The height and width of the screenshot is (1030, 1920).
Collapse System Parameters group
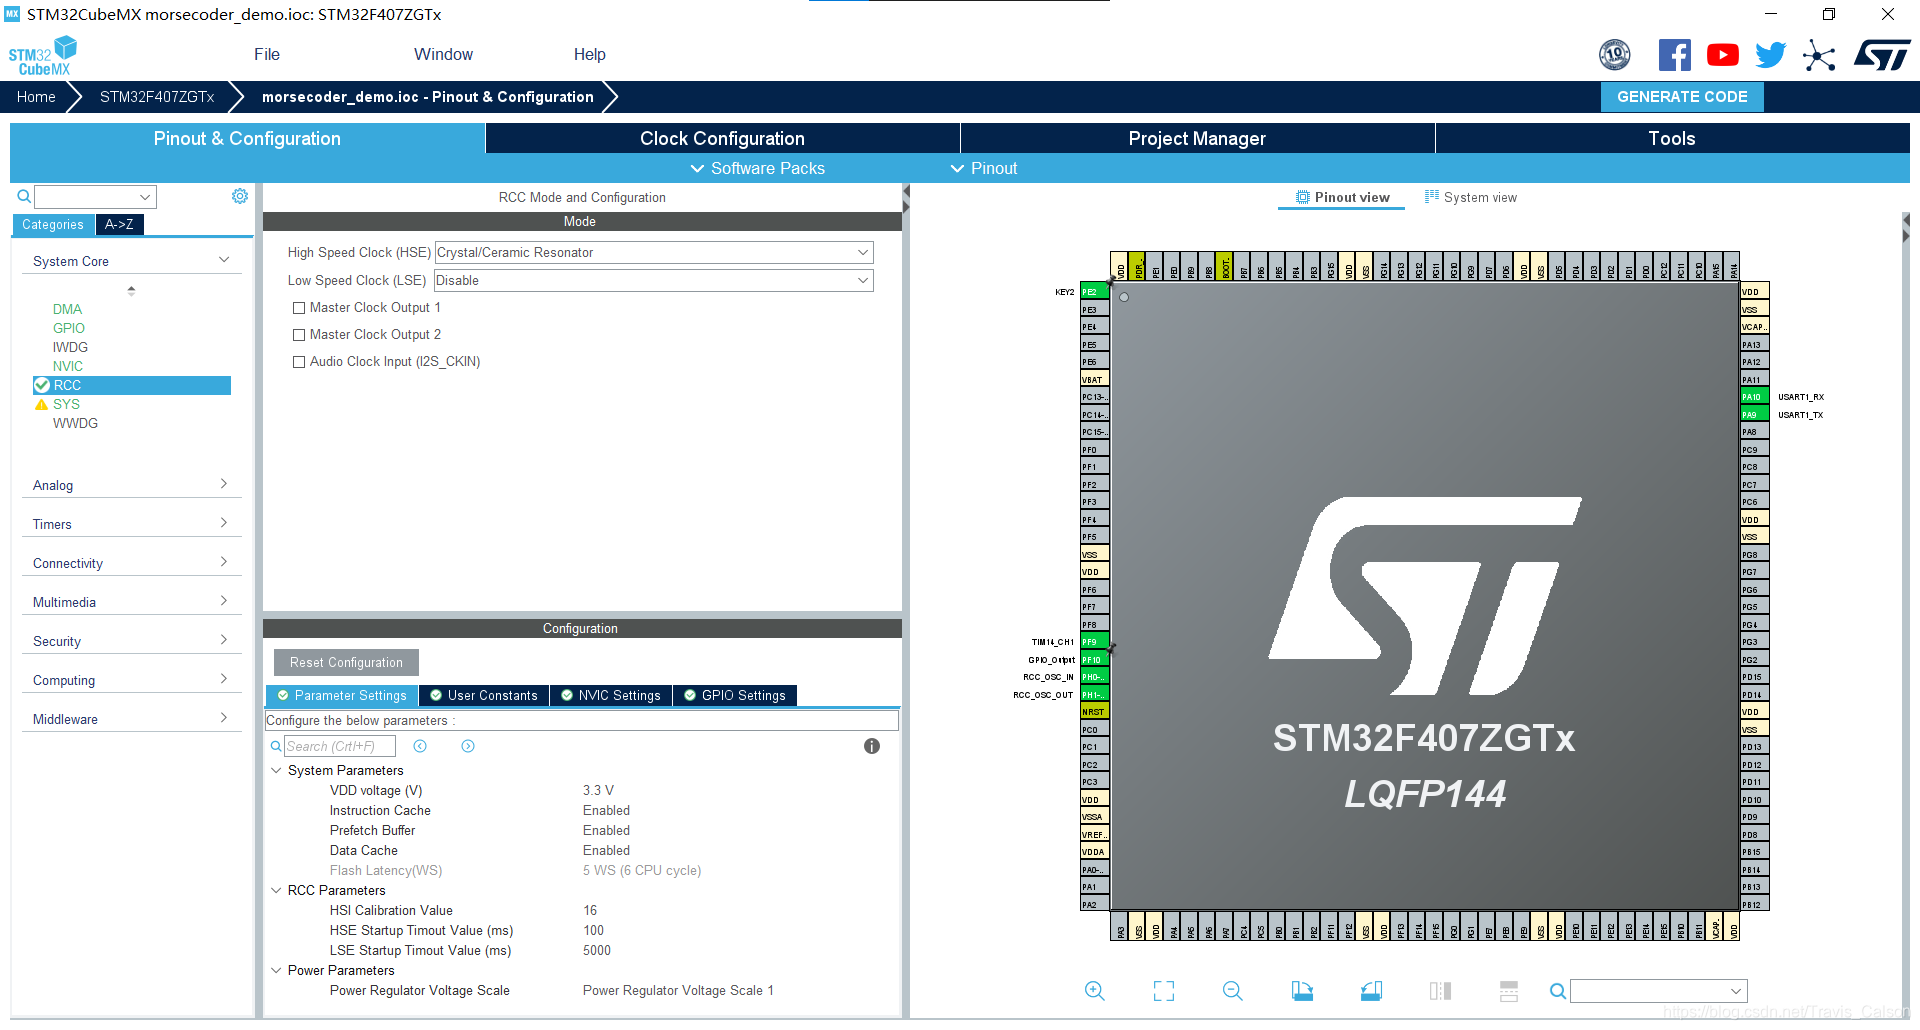(276, 770)
